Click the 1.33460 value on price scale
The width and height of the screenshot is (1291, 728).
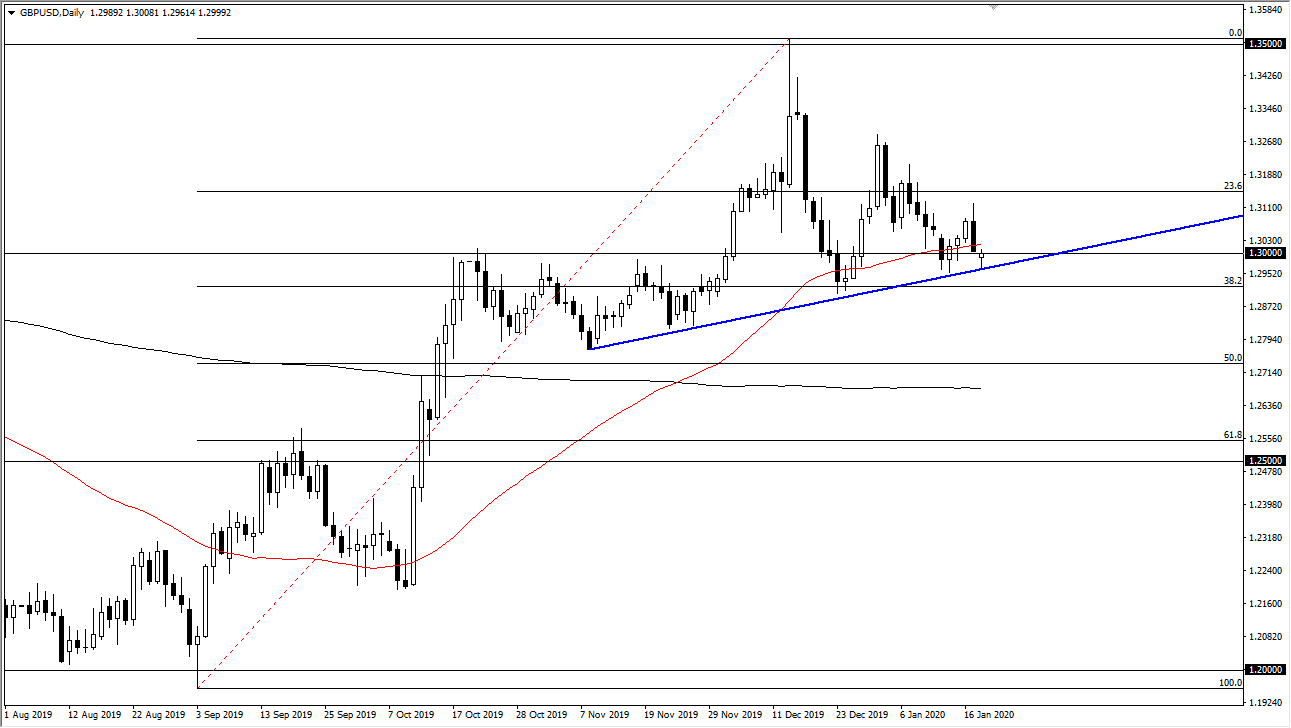1265,109
